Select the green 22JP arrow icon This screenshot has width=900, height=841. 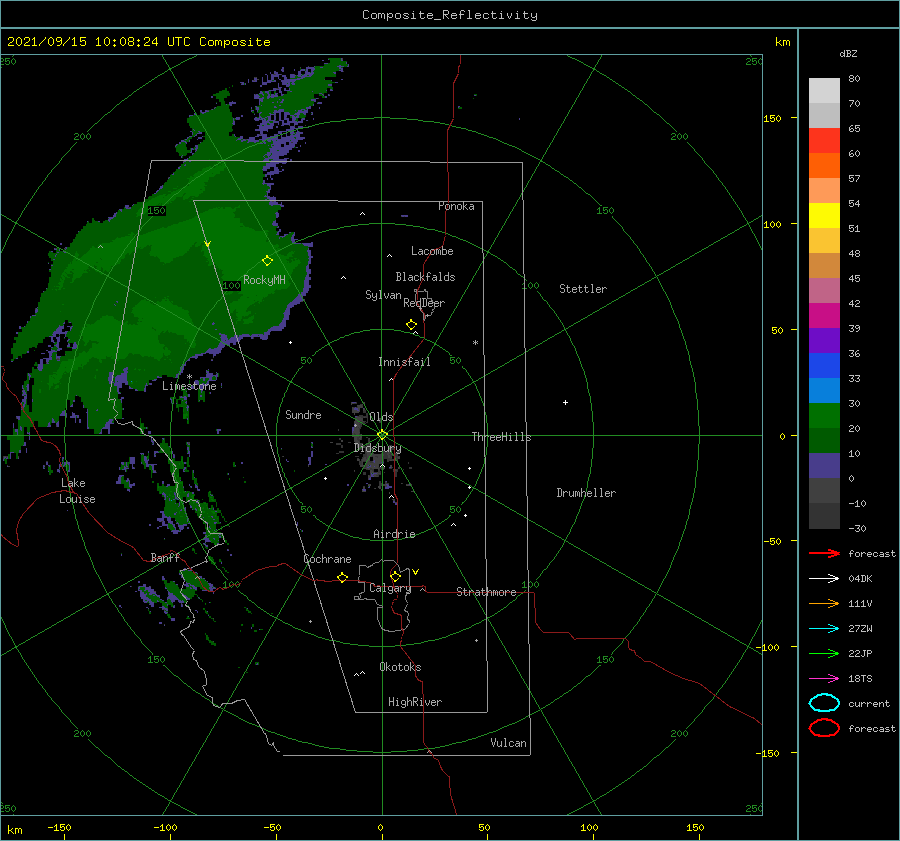[x=824, y=653]
